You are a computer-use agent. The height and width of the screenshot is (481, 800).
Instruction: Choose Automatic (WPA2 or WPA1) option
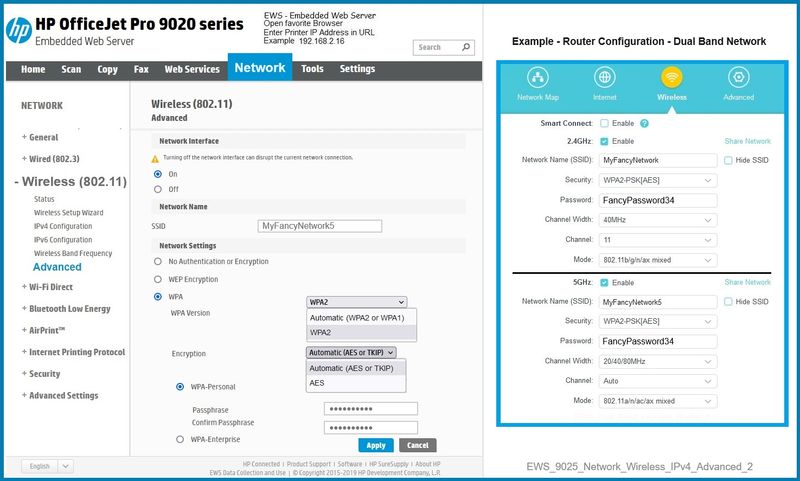click(x=361, y=318)
